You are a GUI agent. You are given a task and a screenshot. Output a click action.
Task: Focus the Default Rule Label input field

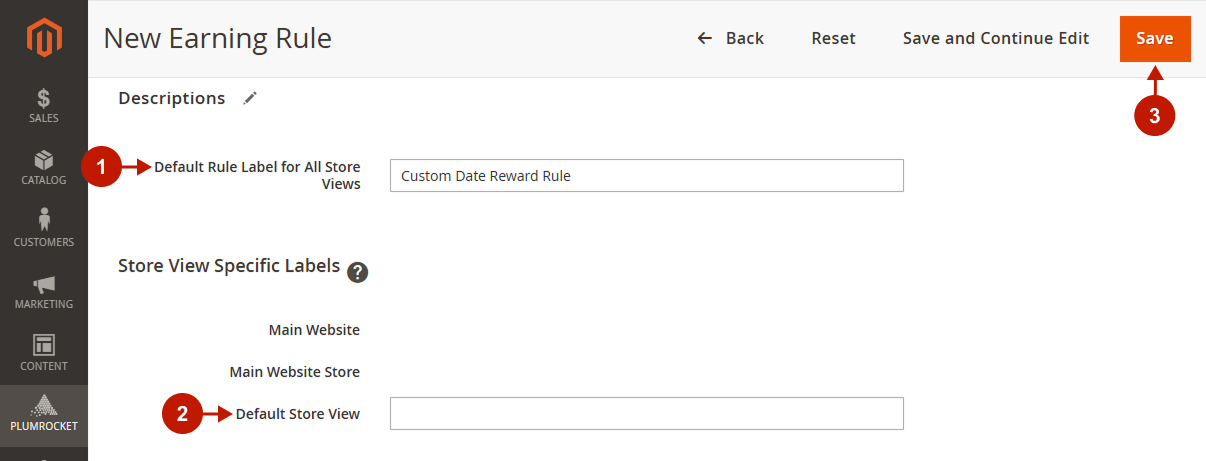tap(647, 175)
